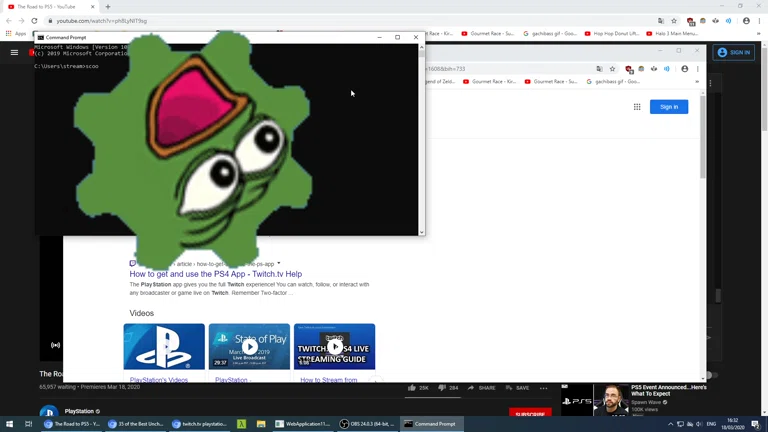
Task: Bookmark this page with the star icon
Action: tap(674, 20)
